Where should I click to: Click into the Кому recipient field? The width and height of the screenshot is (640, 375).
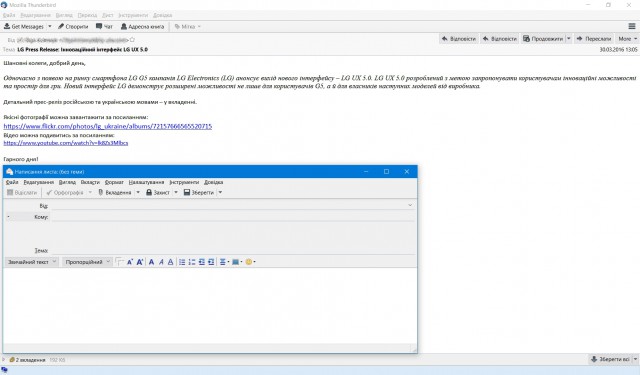pyautogui.click(x=233, y=217)
